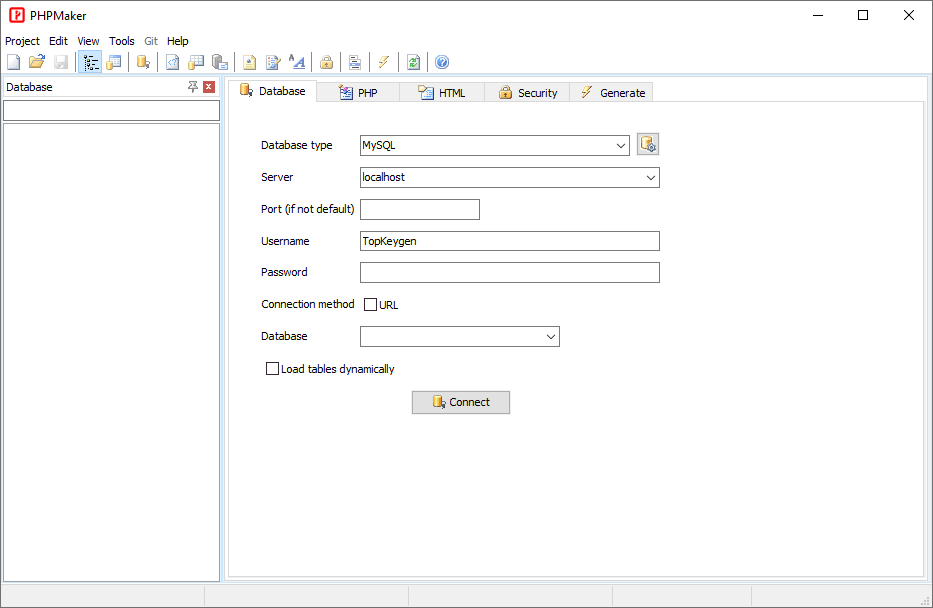This screenshot has width=933, height=608.
Task: Click the font letter A toolbar icon
Action: click(297, 62)
